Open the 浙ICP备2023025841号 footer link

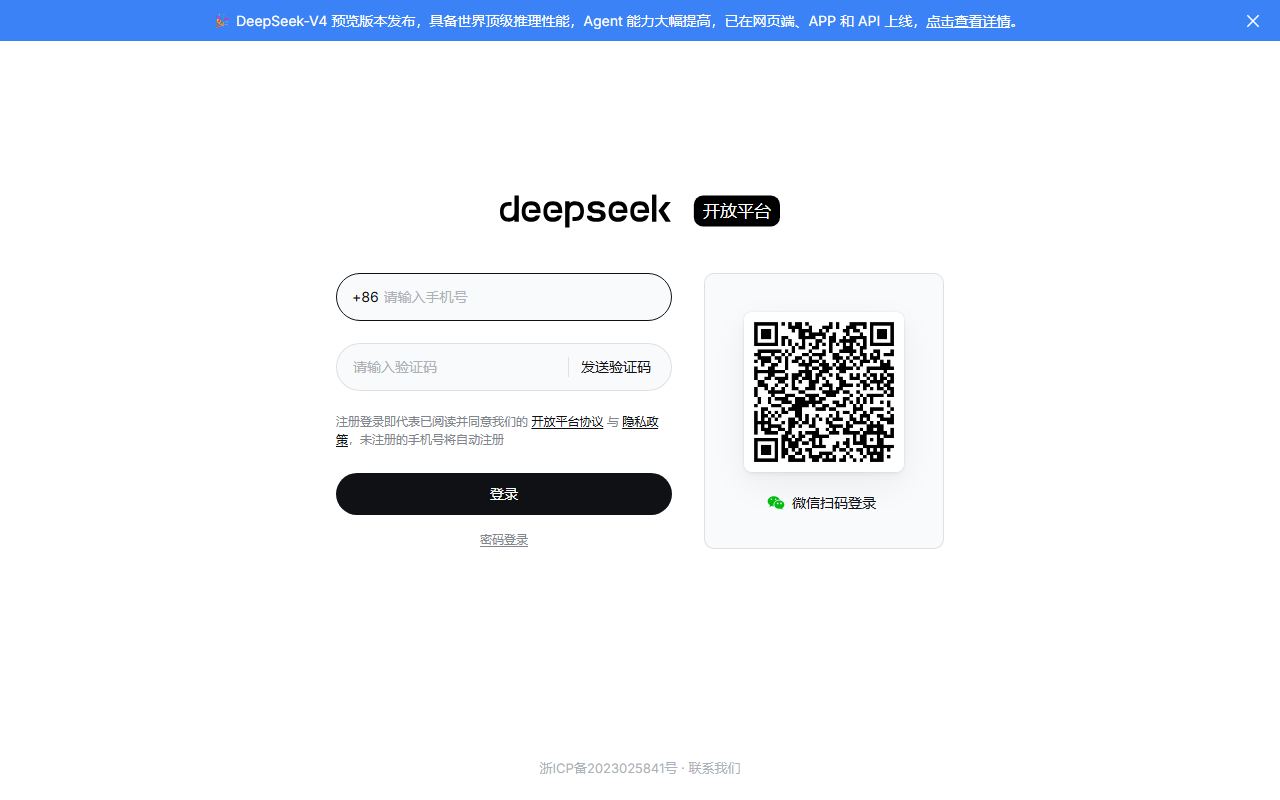pyautogui.click(x=608, y=768)
